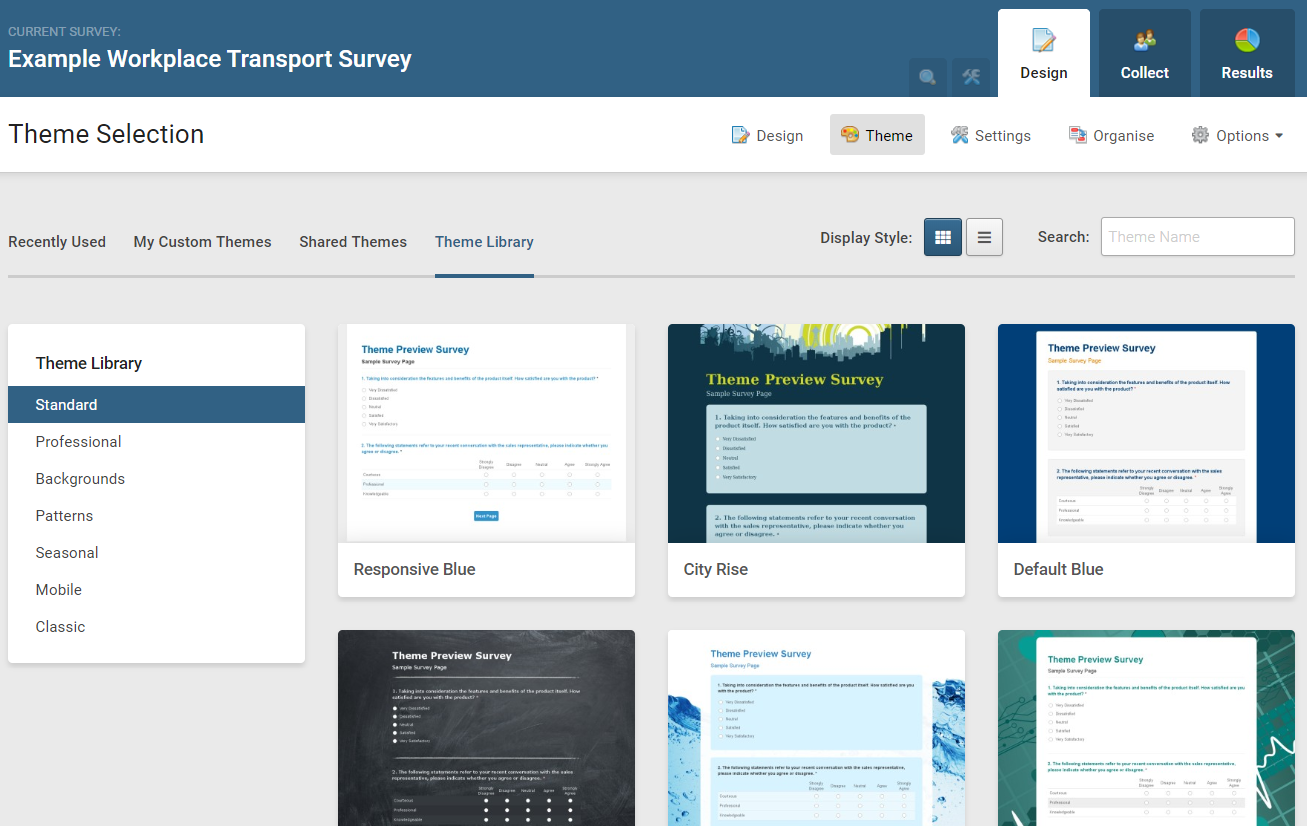Click the Collect icon at top right
1307x826 pixels.
[x=1144, y=52]
